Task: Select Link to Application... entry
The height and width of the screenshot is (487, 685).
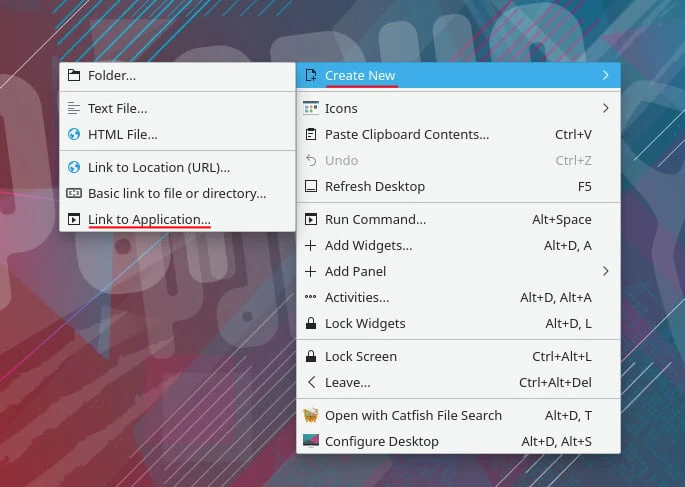Action: [x=149, y=219]
